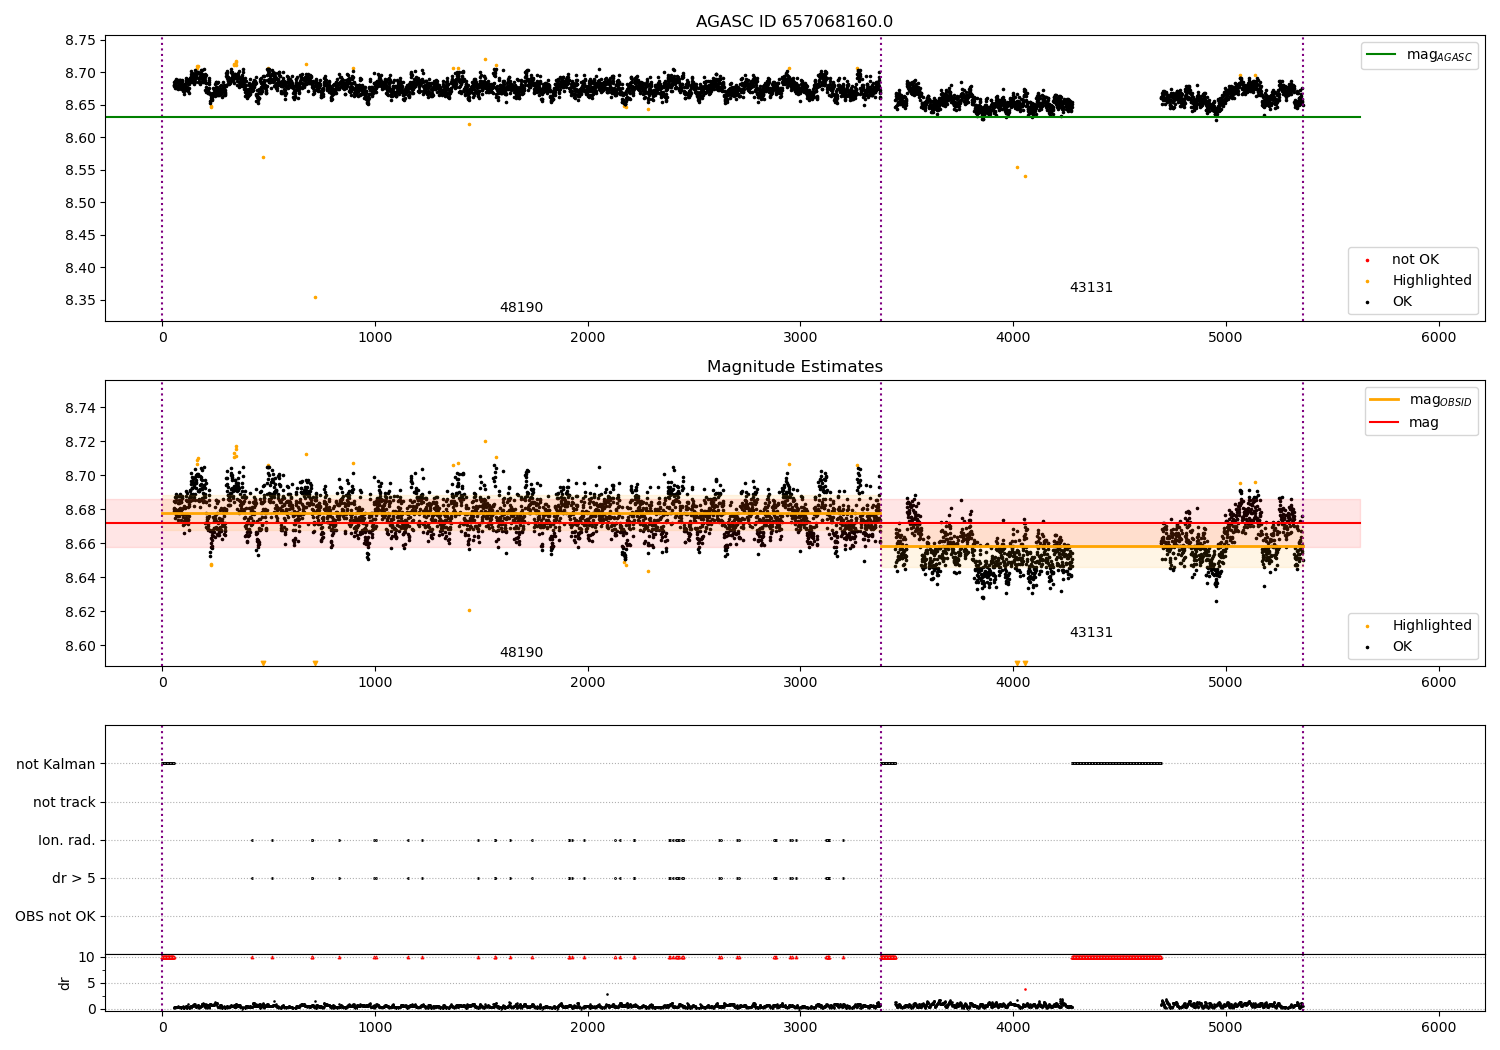Click 'OK' legend label in Magnitude Estimates plot
The height and width of the screenshot is (1050, 1500).
click(1402, 647)
